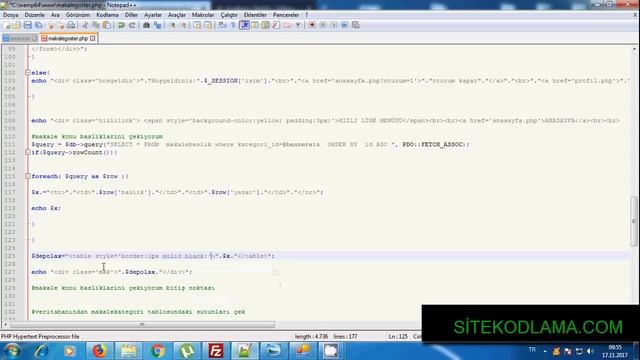The width and height of the screenshot is (640, 360).
Task: Open Firefox from the taskbar
Action: pyautogui.click(x=99, y=351)
